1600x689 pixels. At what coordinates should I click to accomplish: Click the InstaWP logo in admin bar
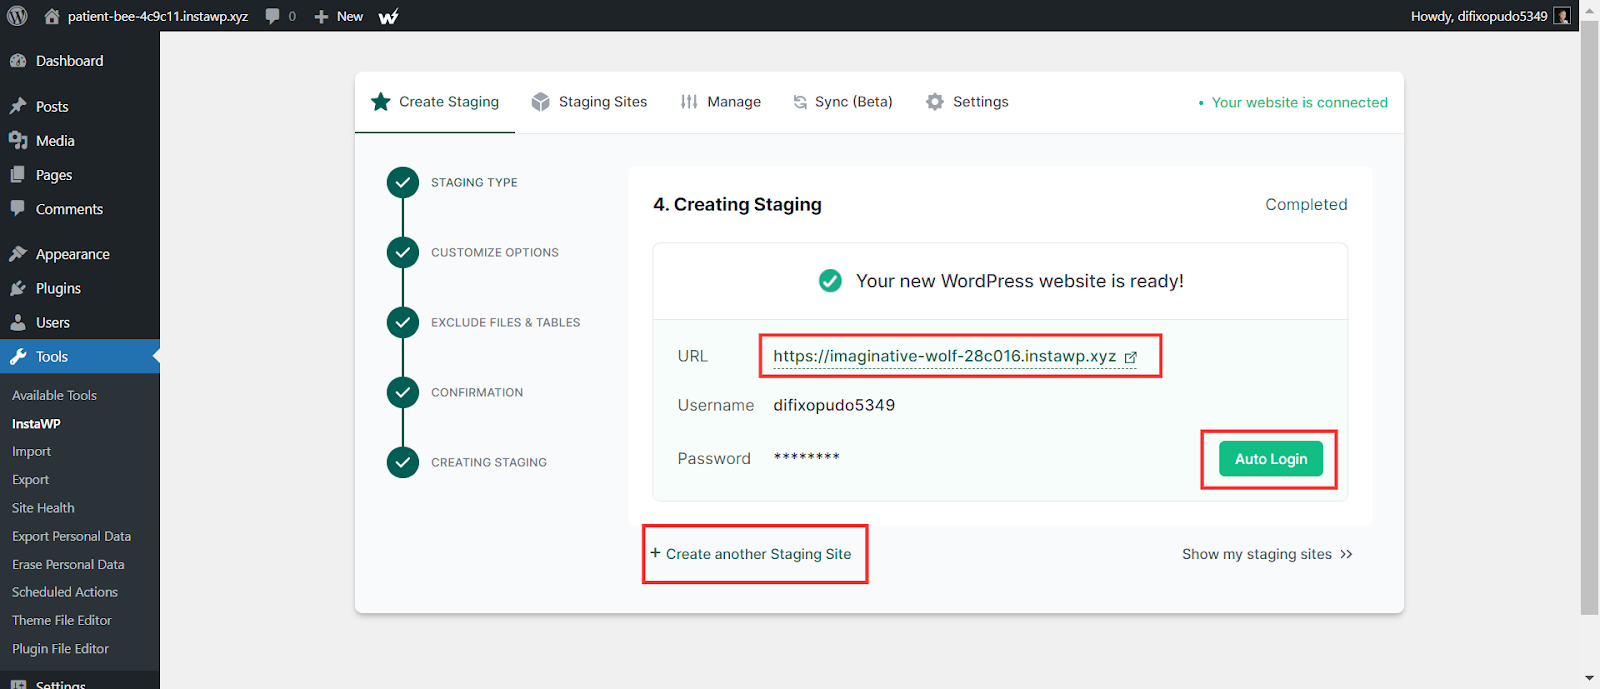(389, 16)
